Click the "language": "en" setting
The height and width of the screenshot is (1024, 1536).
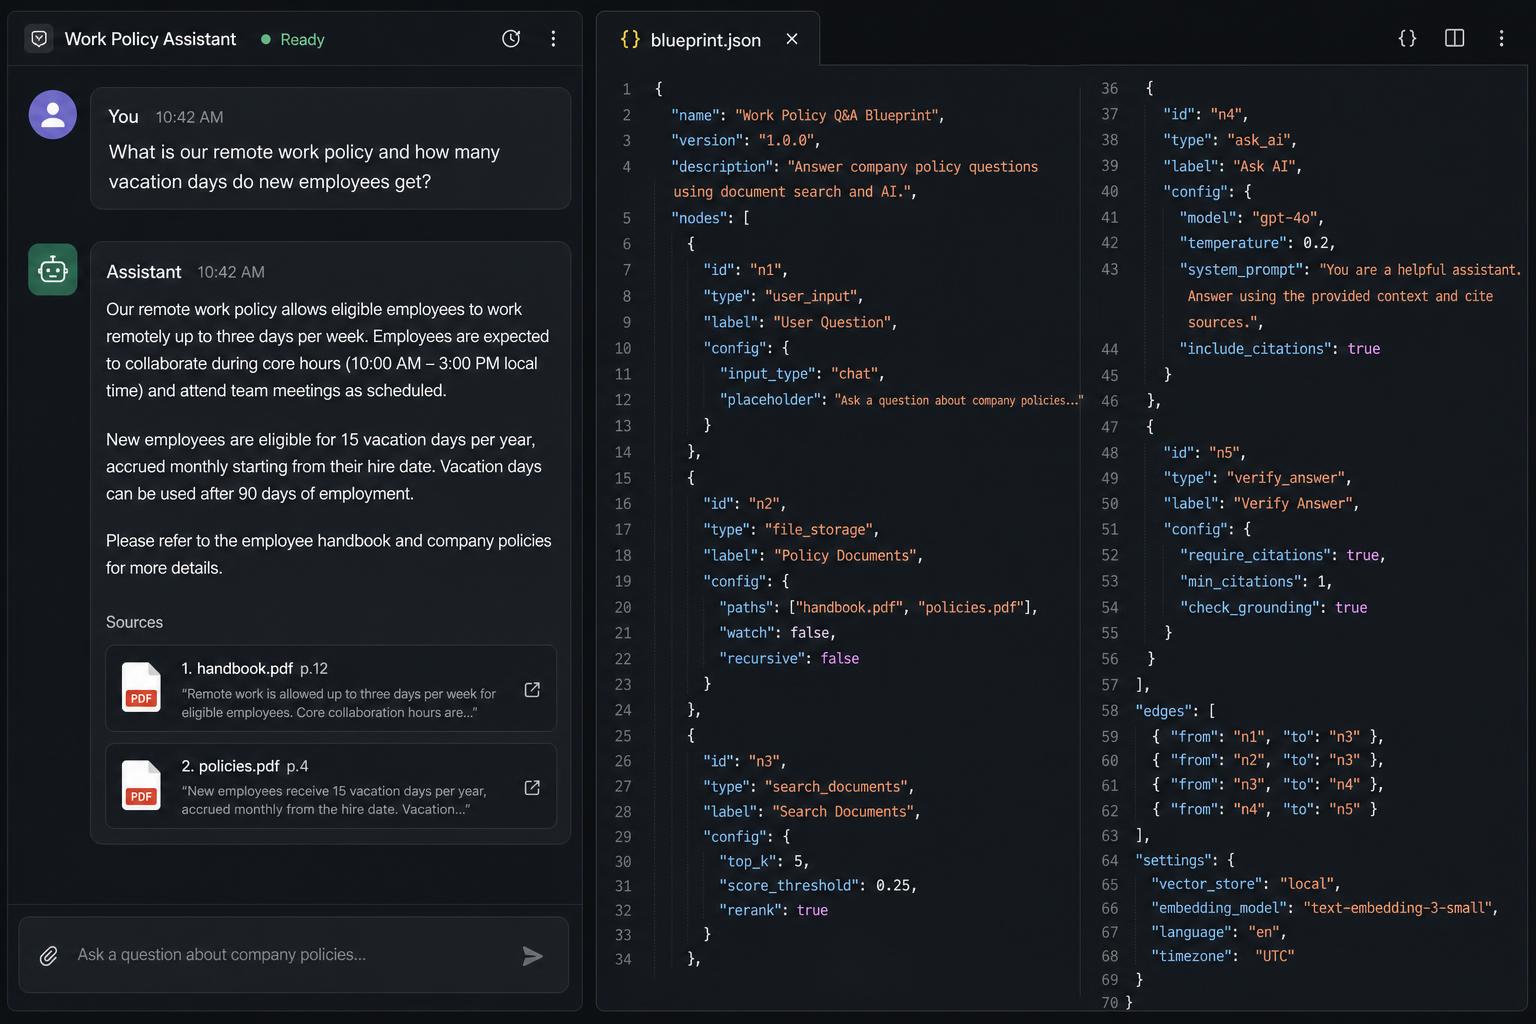(1218, 932)
